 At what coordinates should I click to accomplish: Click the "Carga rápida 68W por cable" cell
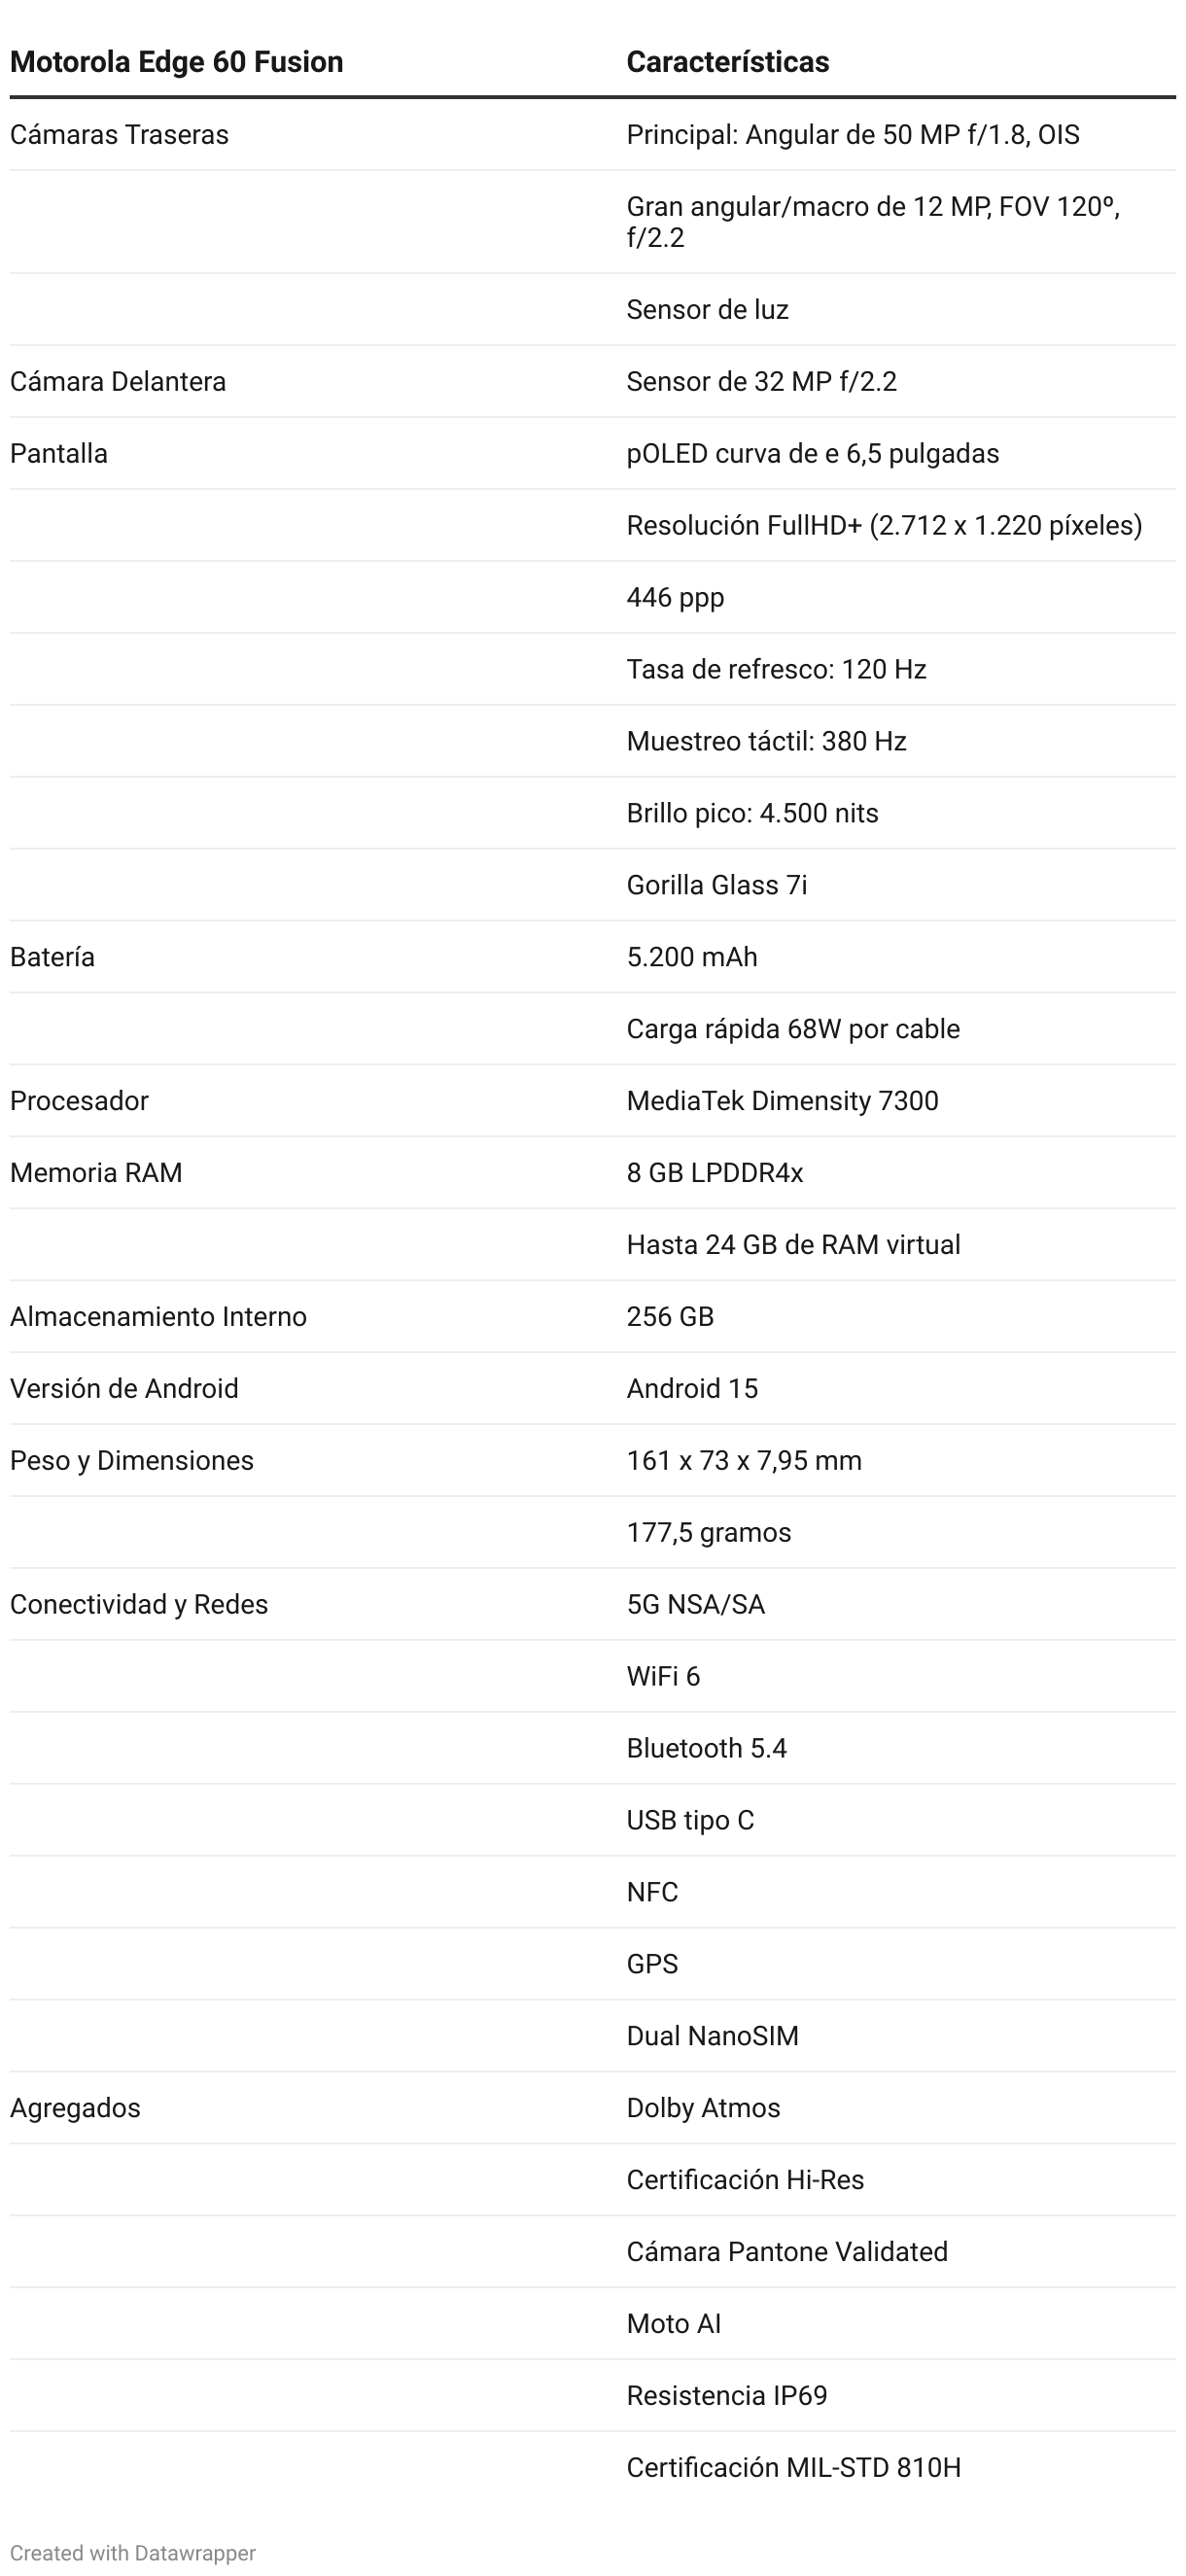tap(793, 1029)
